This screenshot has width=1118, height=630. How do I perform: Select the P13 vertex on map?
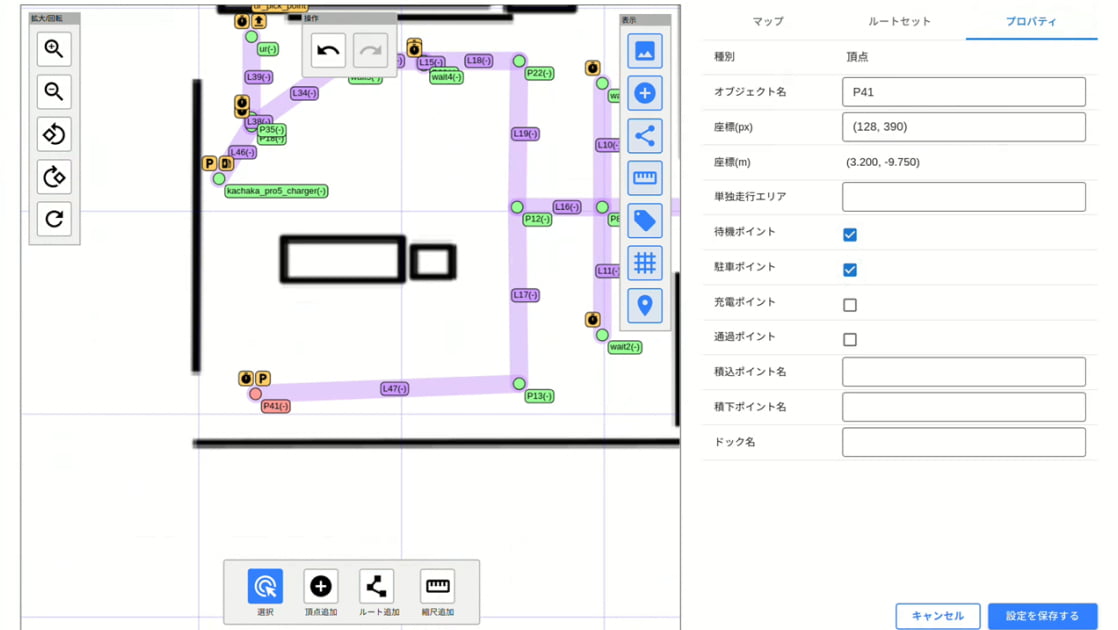[x=519, y=384]
